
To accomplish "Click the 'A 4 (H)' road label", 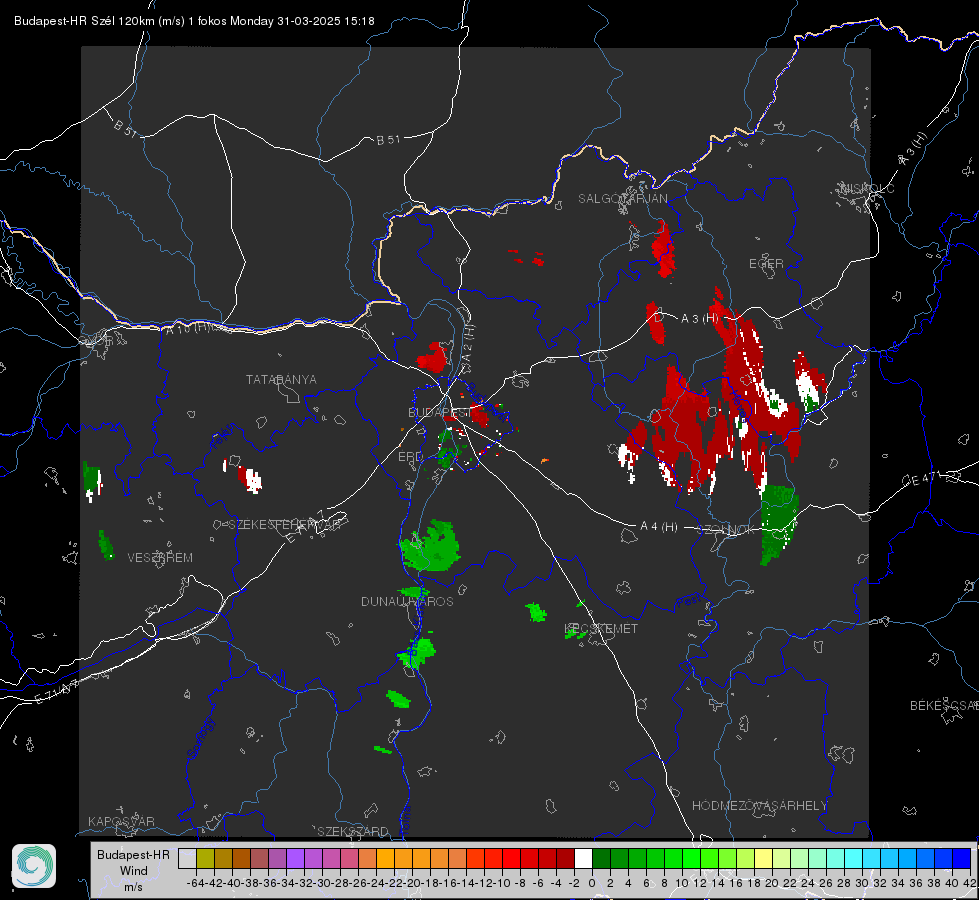I will pos(659,527).
